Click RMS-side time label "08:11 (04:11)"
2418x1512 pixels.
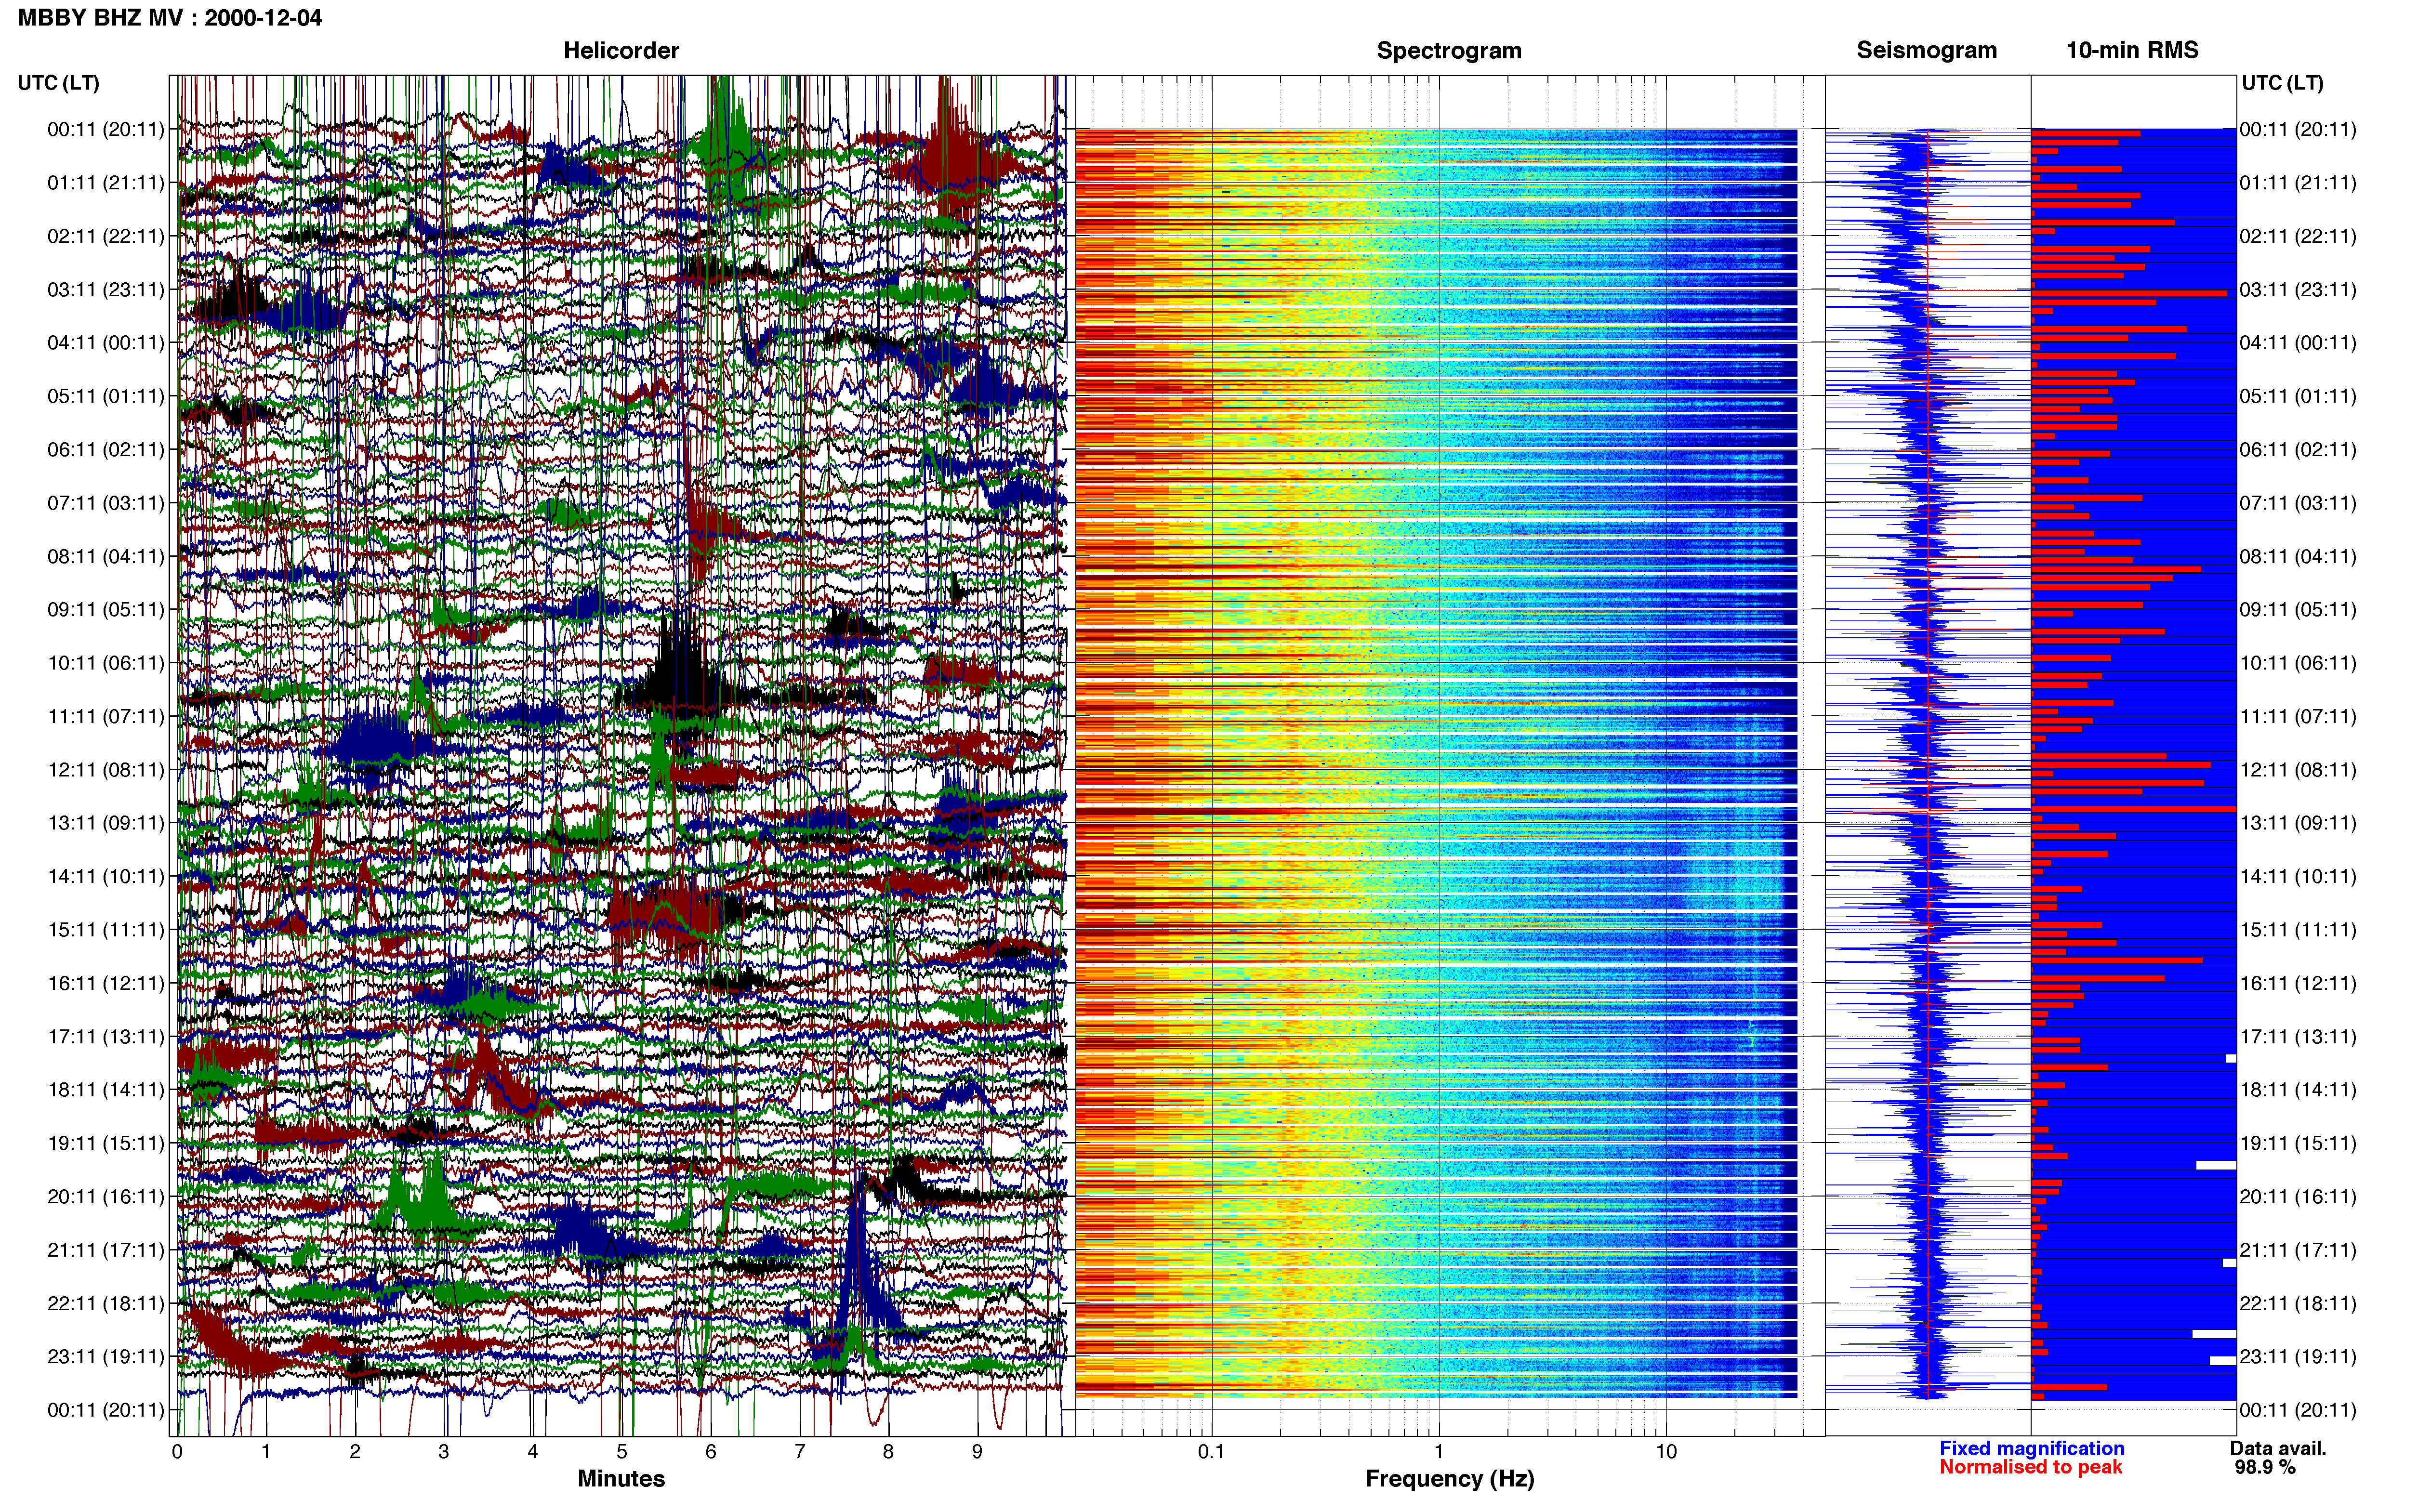tap(2298, 556)
